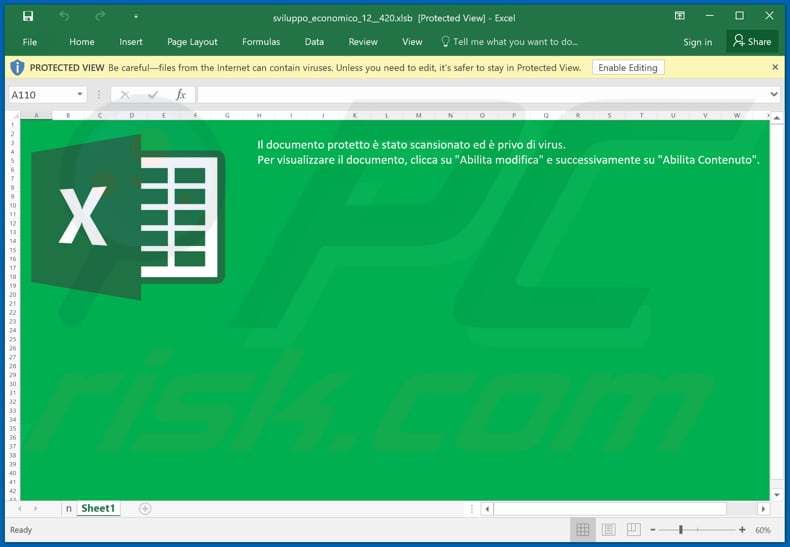
Task: Select column K header
Action: (x=355, y=115)
